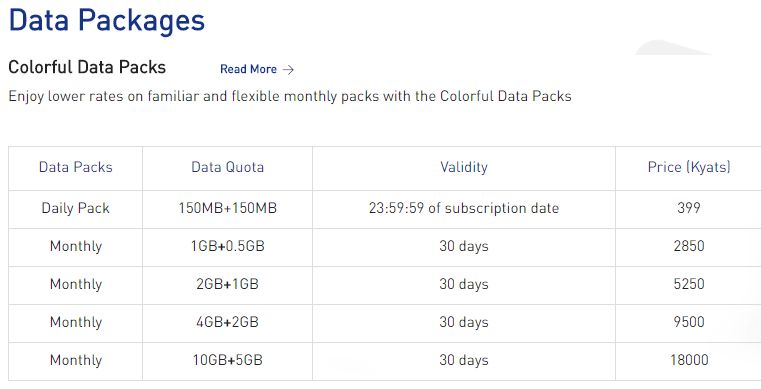Image resolution: width=761 pixels, height=389 pixels.
Task: Click the Data Packs column header
Action: (76, 167)
